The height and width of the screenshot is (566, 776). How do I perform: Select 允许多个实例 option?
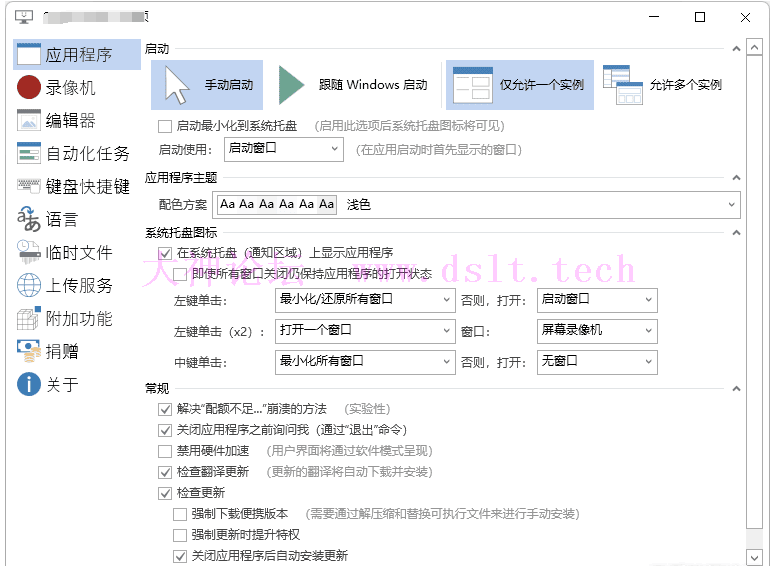(663, 85)
